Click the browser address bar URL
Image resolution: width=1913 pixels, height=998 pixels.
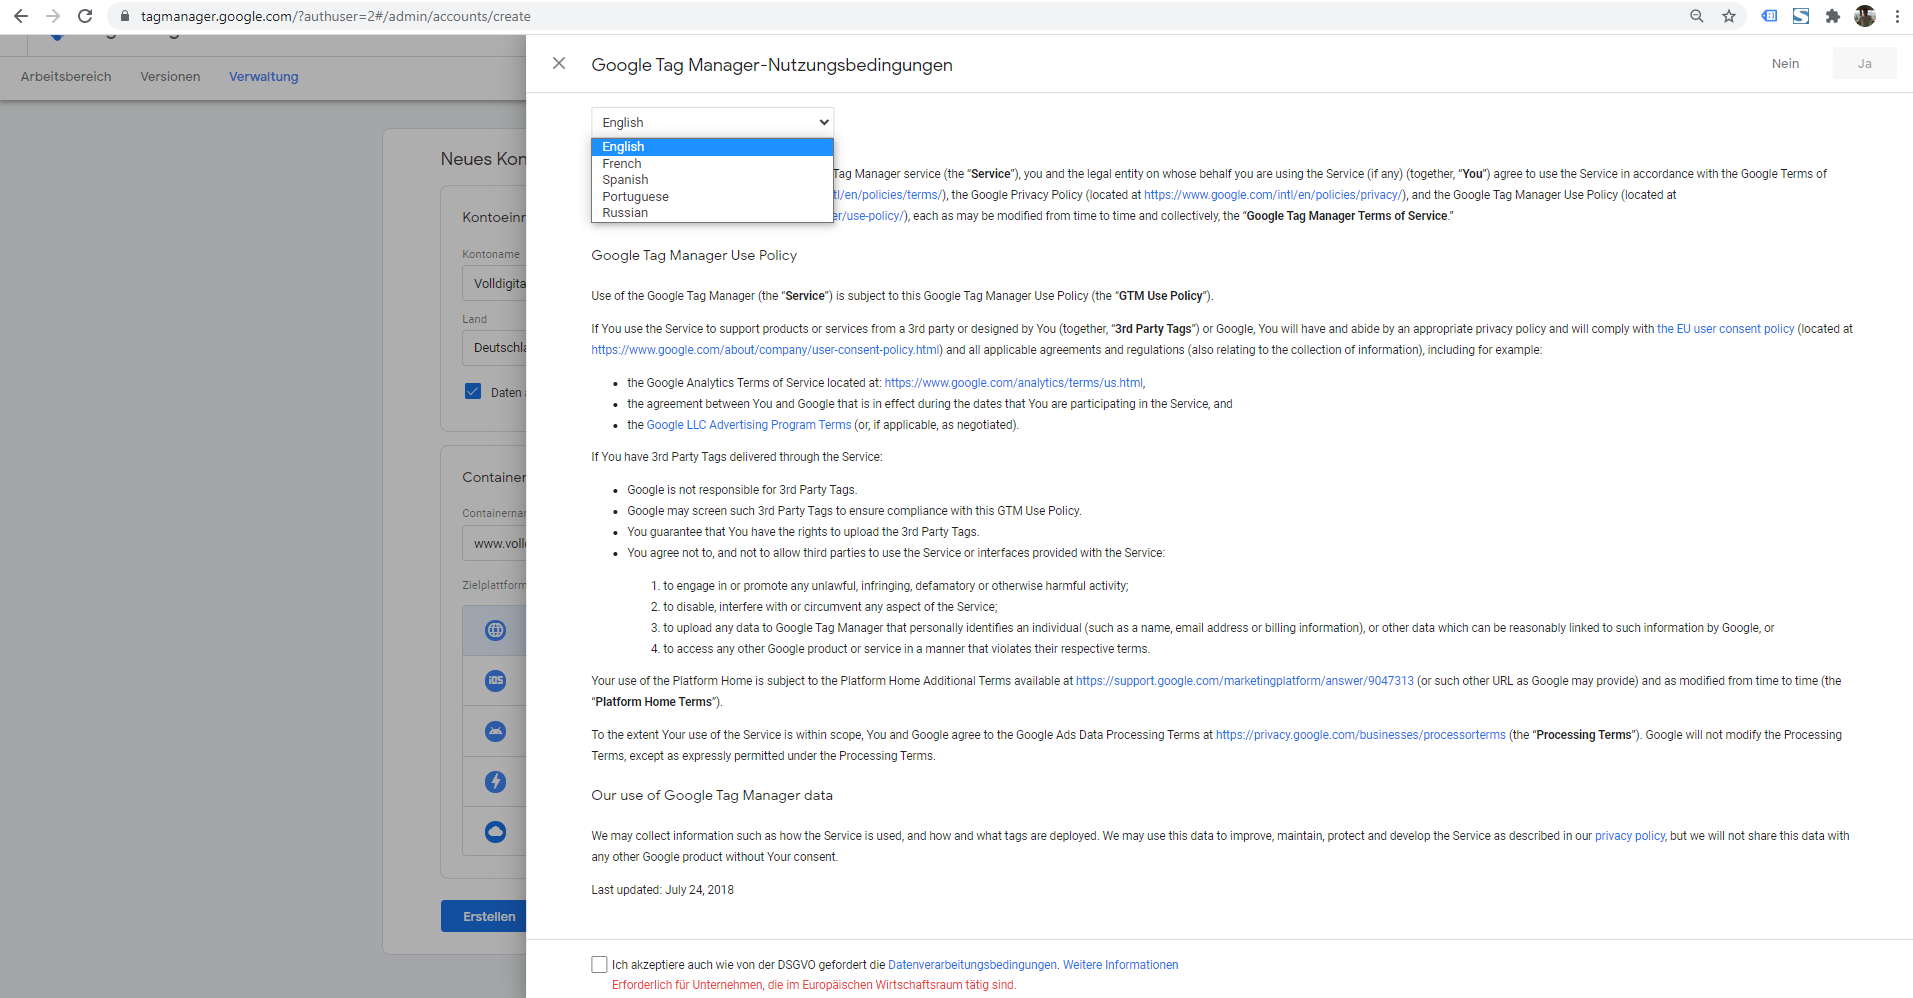(336, 16)
